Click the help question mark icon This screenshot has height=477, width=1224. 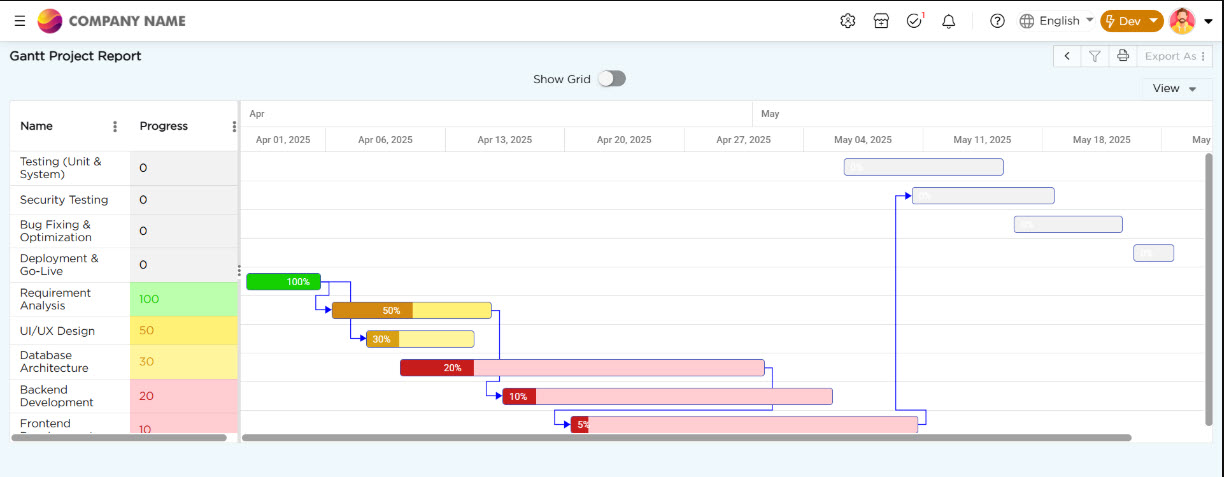pos(997,21)
